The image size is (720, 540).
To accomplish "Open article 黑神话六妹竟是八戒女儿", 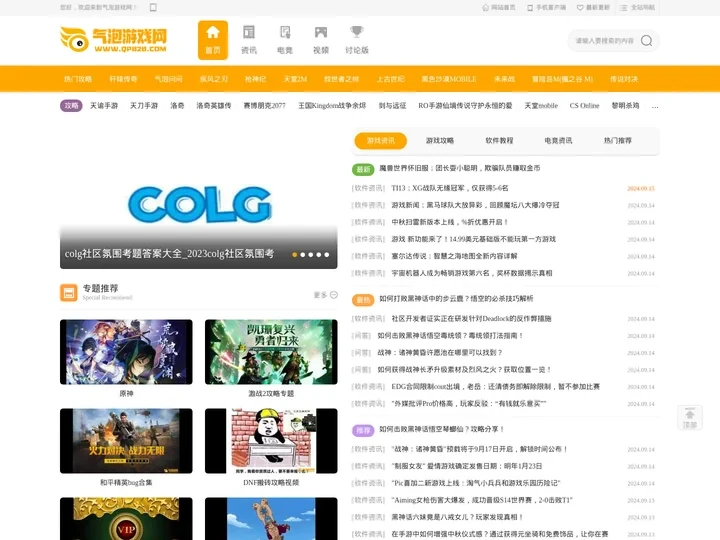I will coord(457,517).
